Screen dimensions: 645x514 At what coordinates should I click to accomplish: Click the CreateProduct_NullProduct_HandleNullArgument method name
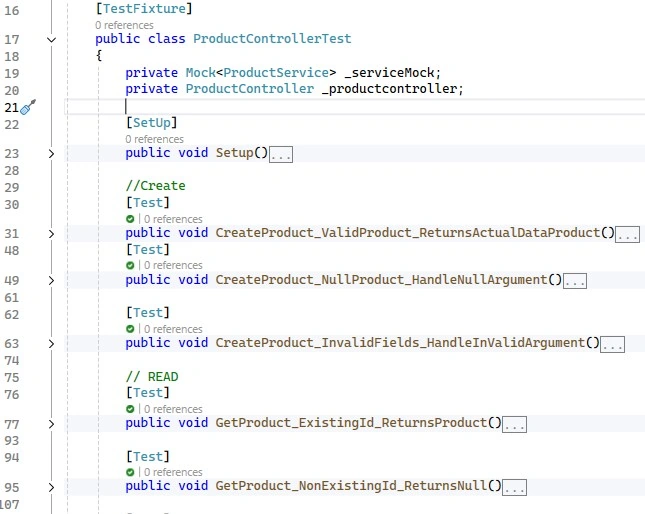(x=381, y=280)
